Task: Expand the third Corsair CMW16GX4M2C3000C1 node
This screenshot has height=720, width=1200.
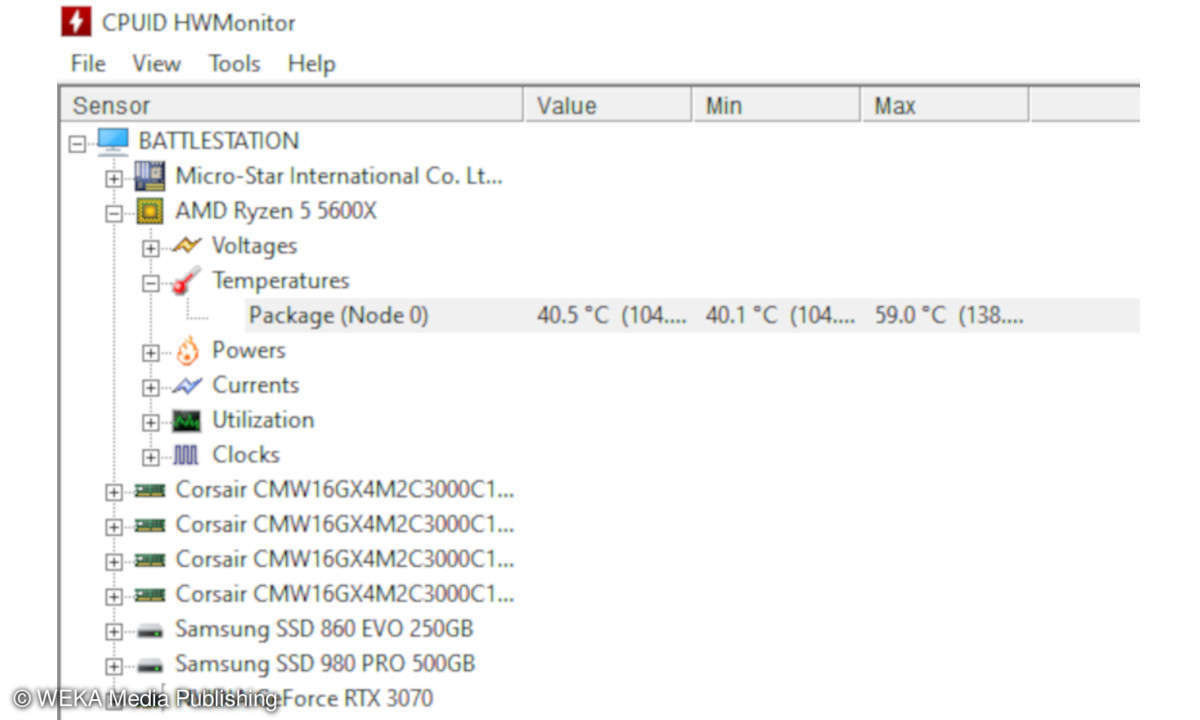Action: [x=114, y=562]
